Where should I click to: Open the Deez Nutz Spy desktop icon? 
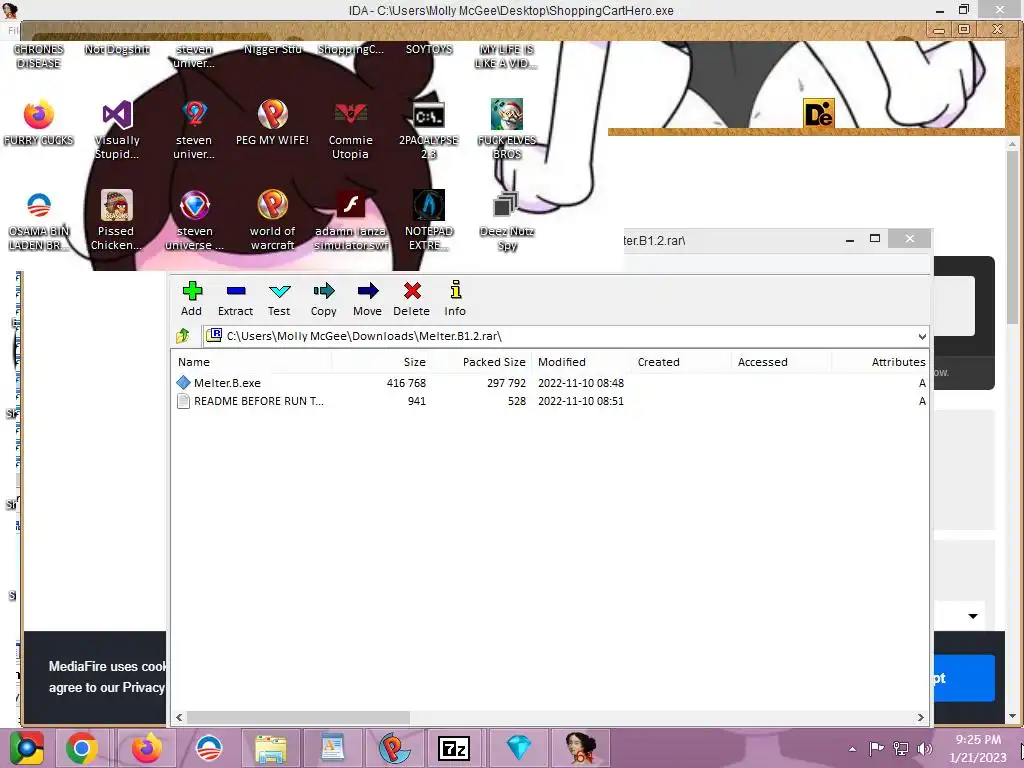[x=507, y=221]
